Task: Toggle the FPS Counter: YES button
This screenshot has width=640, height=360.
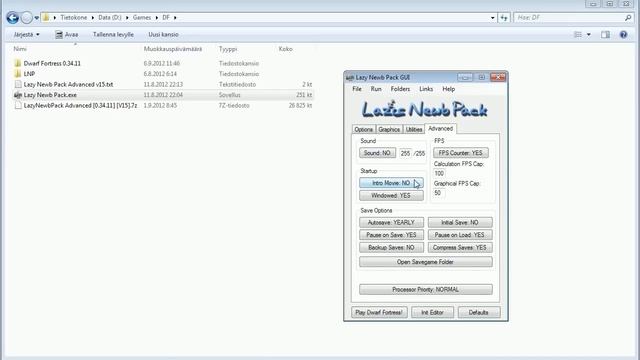Action: point(460,153)
